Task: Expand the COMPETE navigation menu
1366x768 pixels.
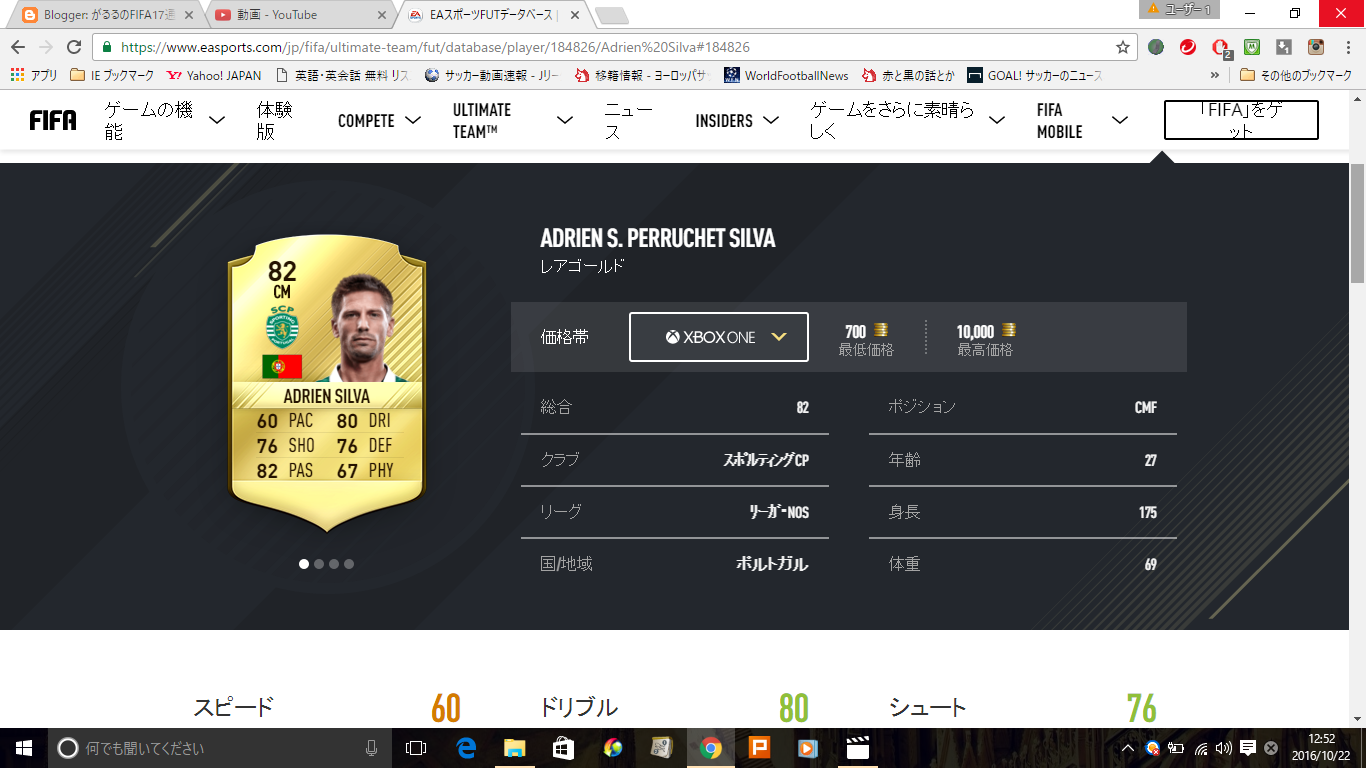Action: (380, 120)
